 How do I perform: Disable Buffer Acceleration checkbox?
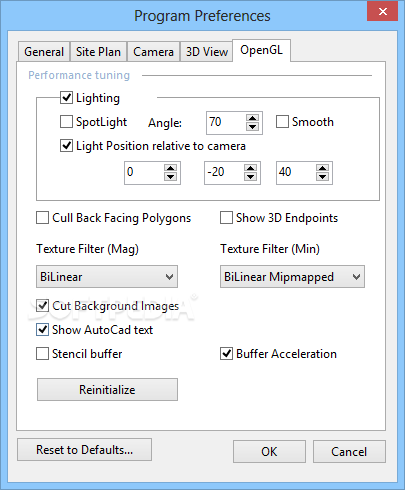(x=226, y=354)
